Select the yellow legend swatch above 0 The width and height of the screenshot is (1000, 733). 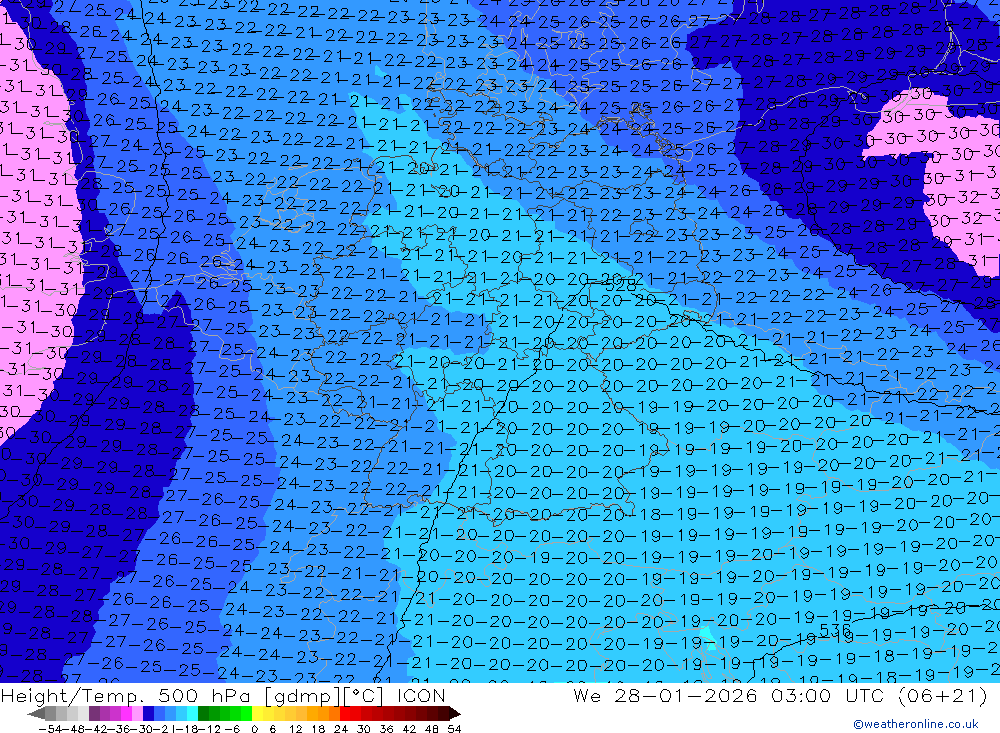click(257, 713)
